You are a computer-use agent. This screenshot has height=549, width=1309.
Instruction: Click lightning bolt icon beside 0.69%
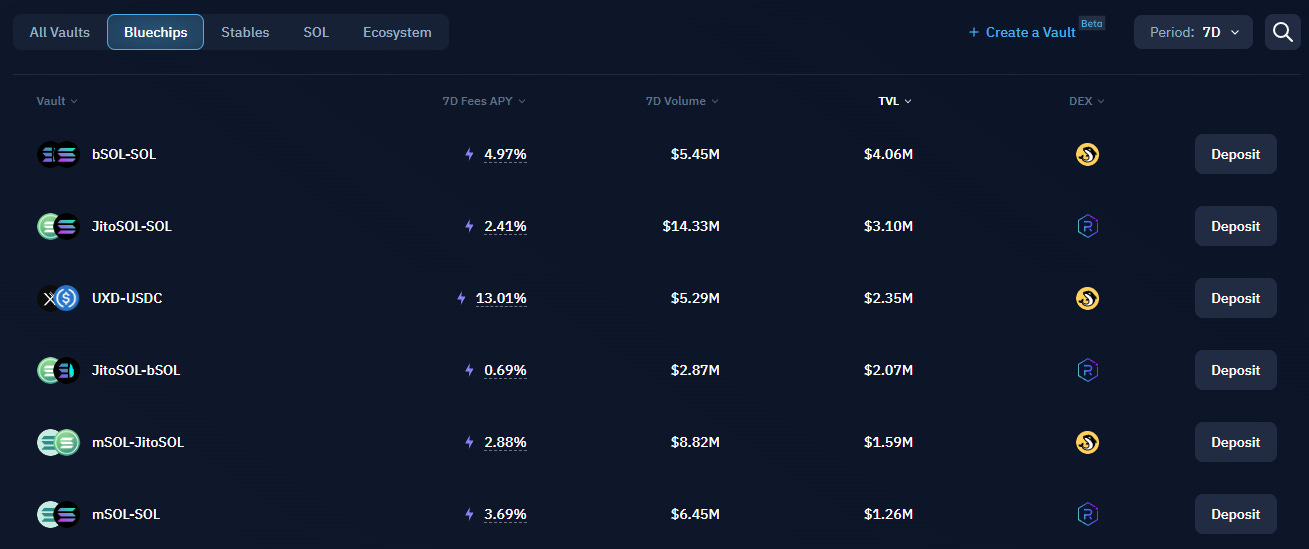[x=469, y=371]
